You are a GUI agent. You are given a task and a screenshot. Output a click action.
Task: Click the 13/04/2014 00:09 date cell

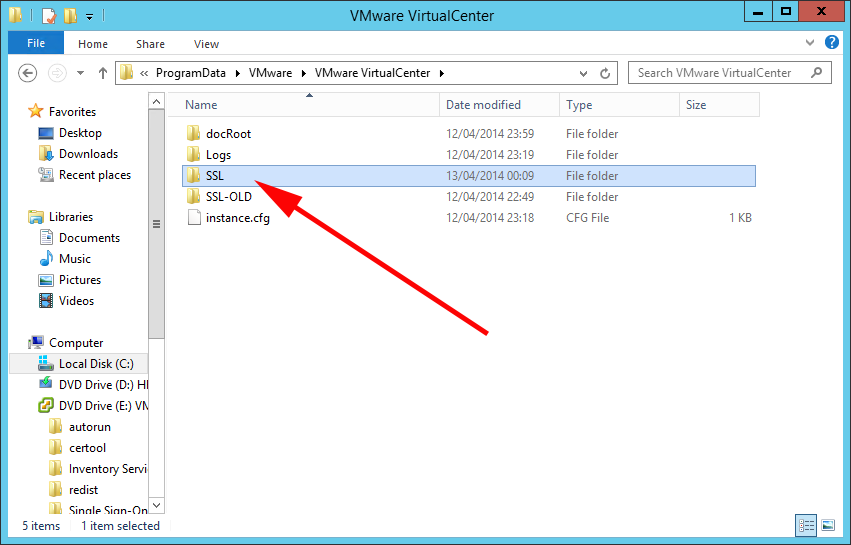coord(490,176)
